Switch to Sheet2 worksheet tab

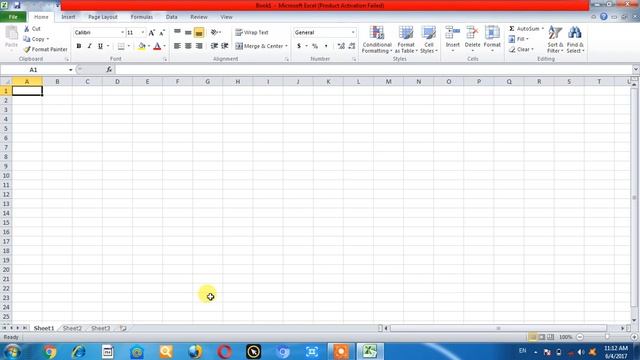72,328
